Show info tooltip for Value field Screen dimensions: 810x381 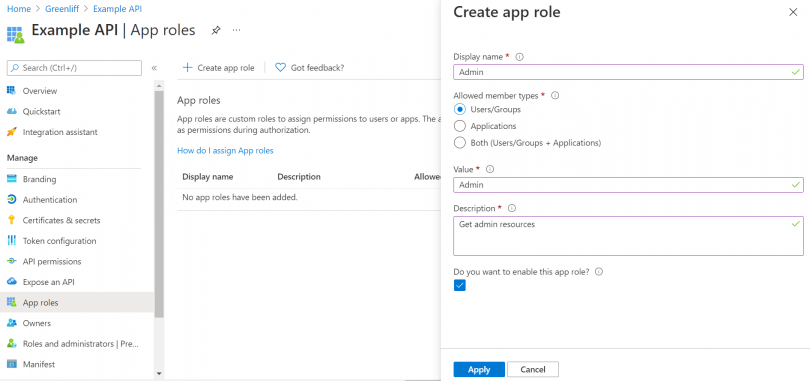tap(490, 169)
